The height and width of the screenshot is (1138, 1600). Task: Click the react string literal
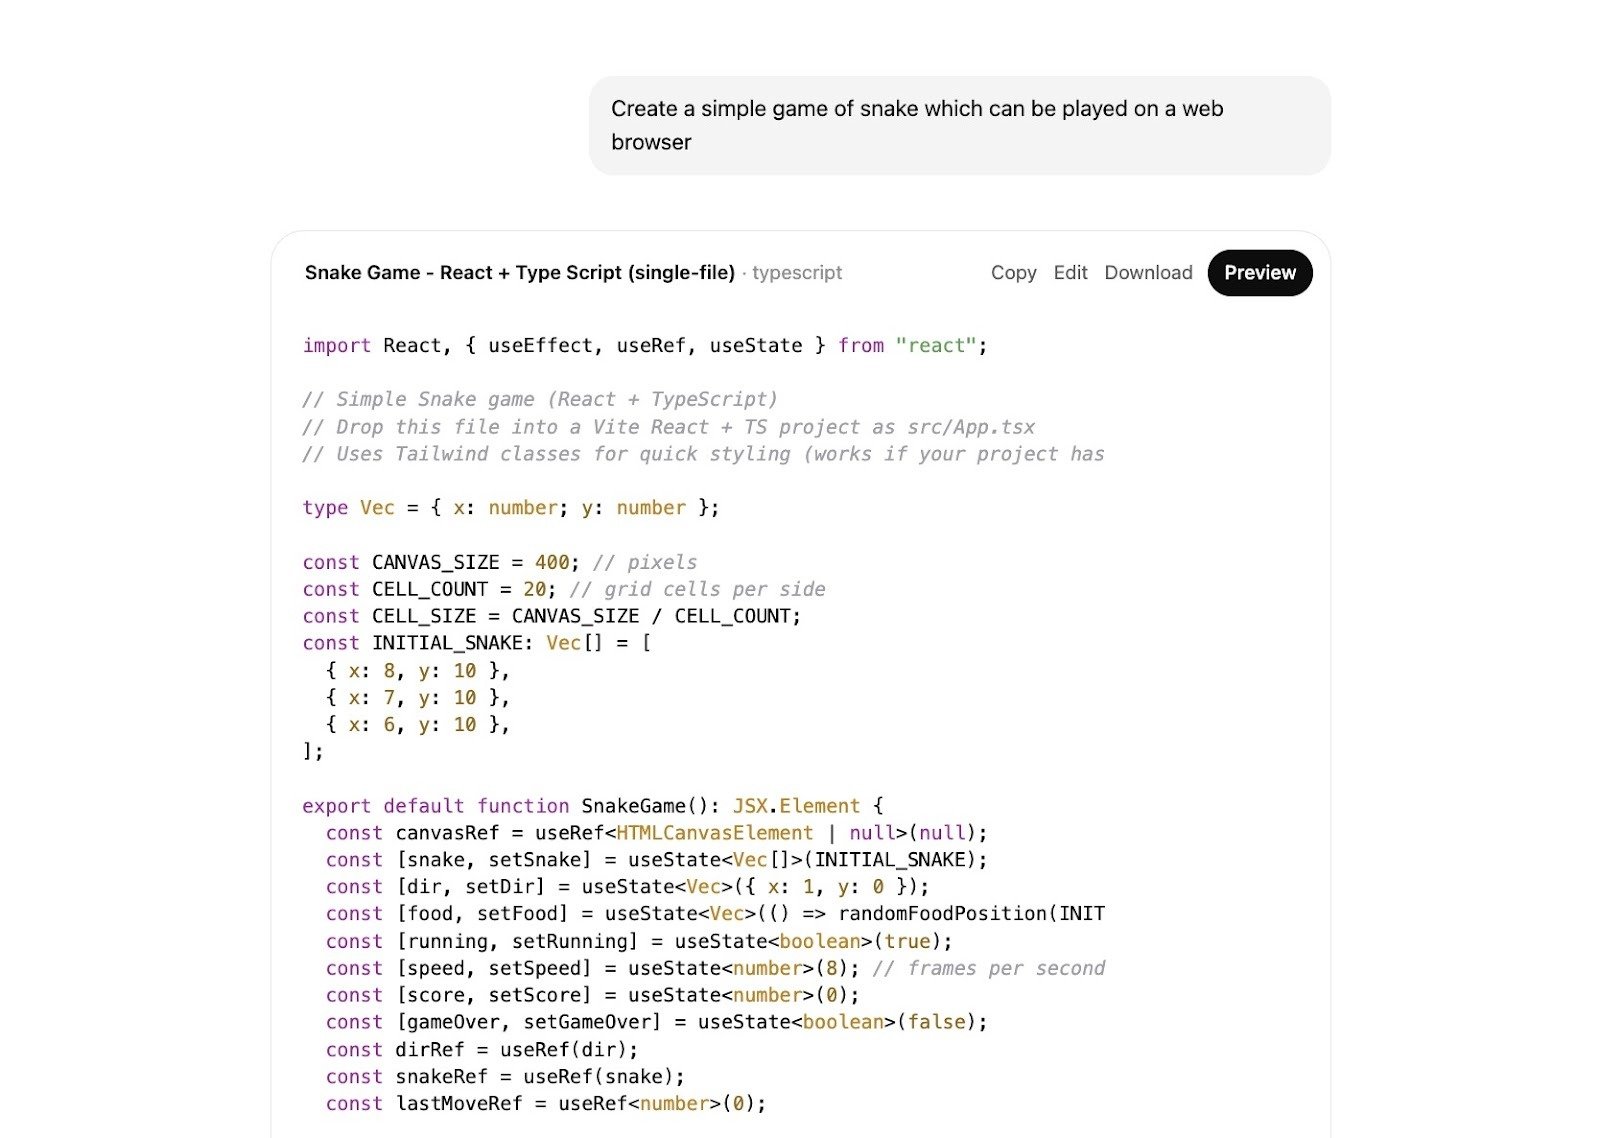(x=937, y=345)
